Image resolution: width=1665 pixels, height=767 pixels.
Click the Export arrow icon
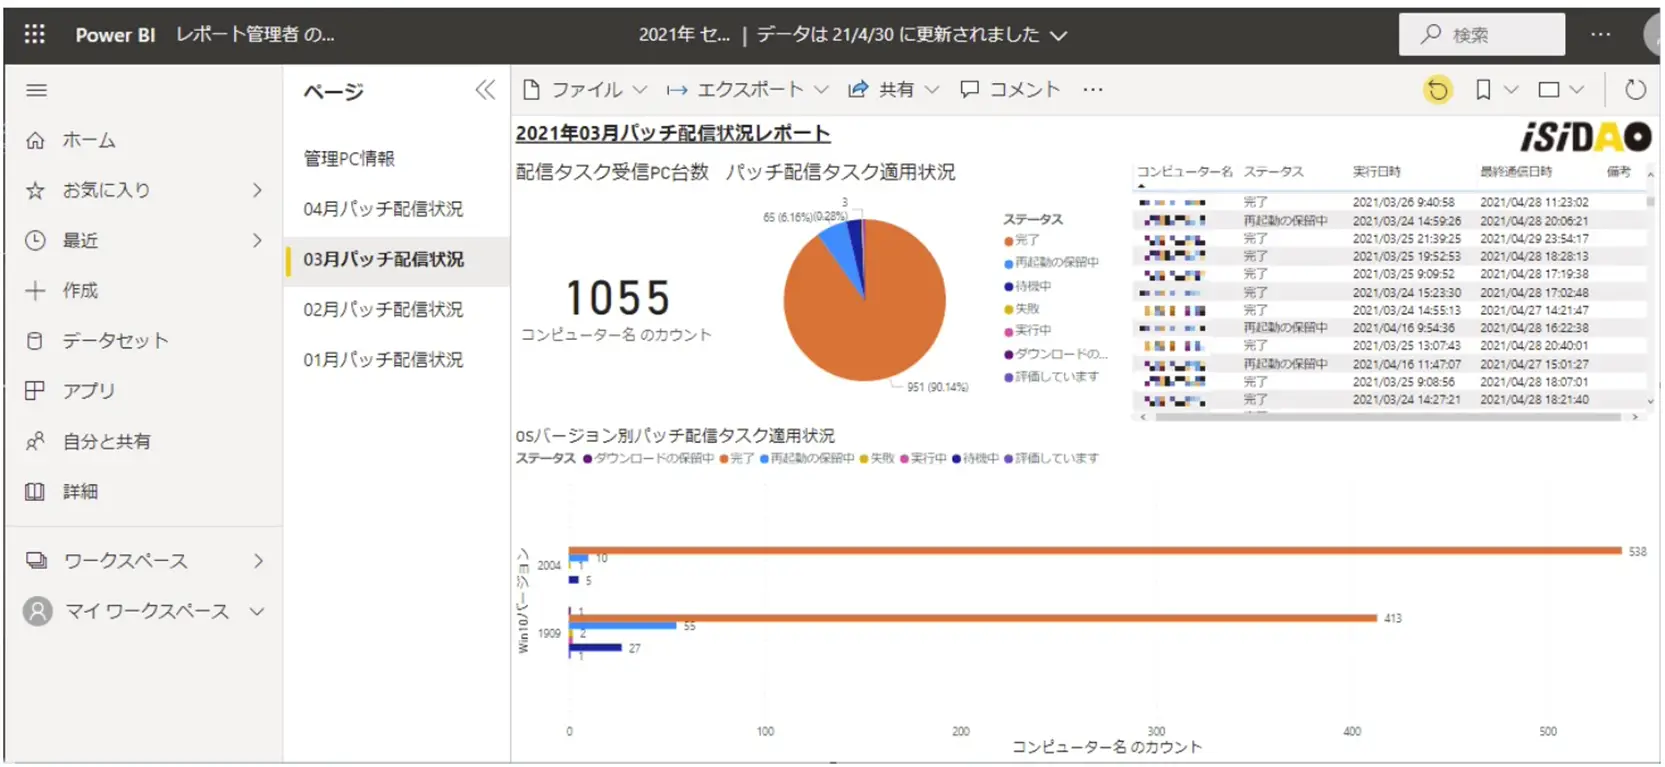tap(677, 90)
